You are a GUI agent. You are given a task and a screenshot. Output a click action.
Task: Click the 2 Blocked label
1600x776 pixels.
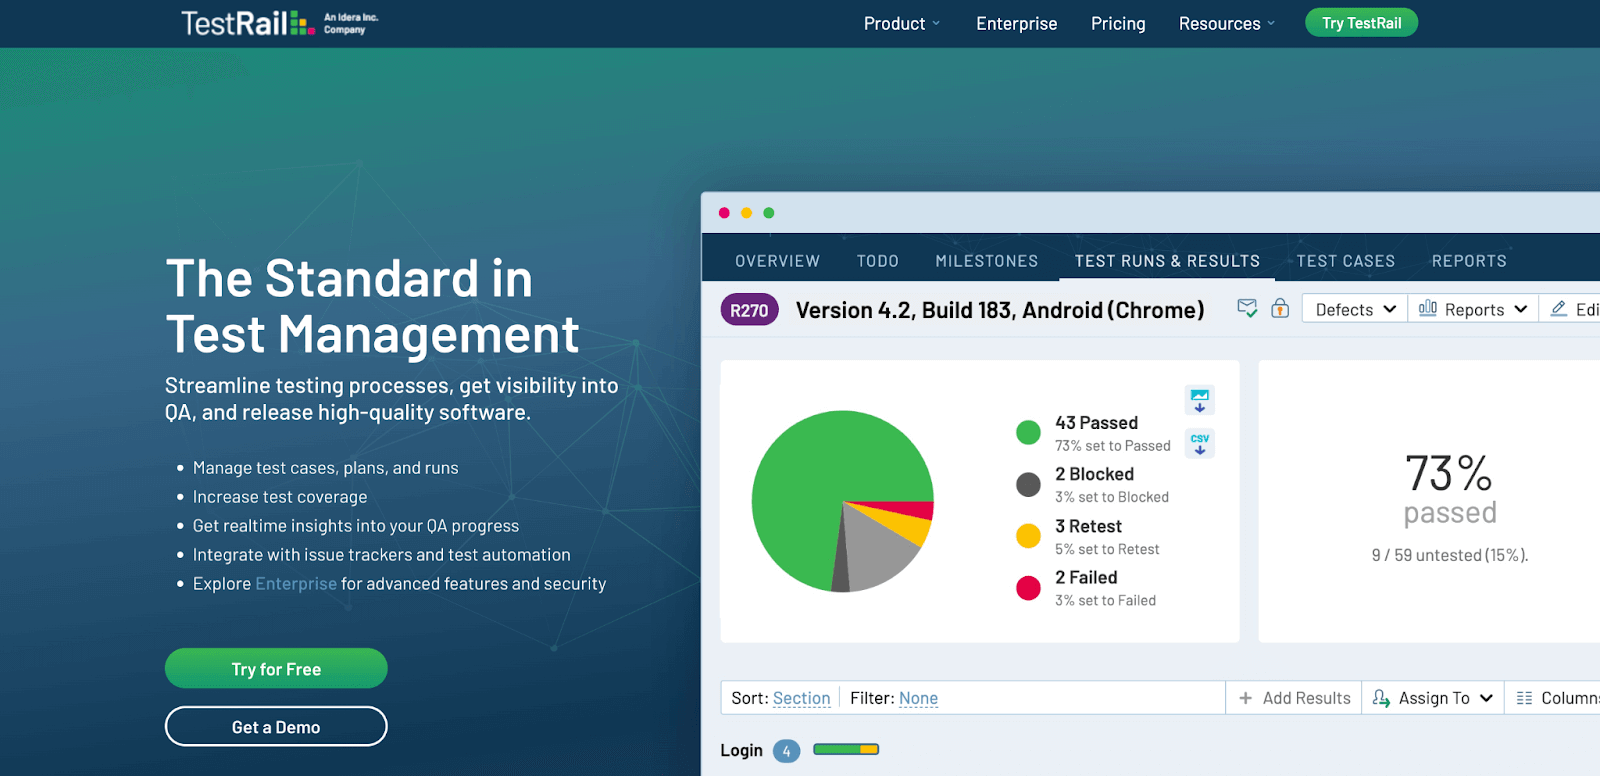coord(1094,474)
